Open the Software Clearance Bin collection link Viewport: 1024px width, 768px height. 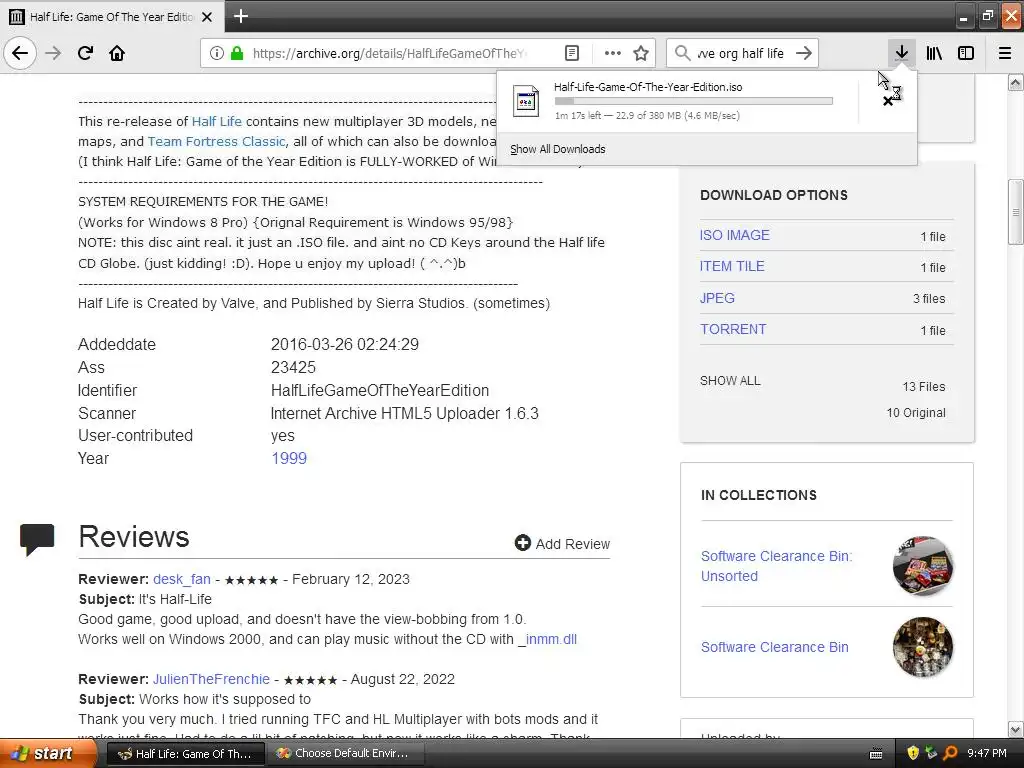pyautogui.click(x=775, y=647)
